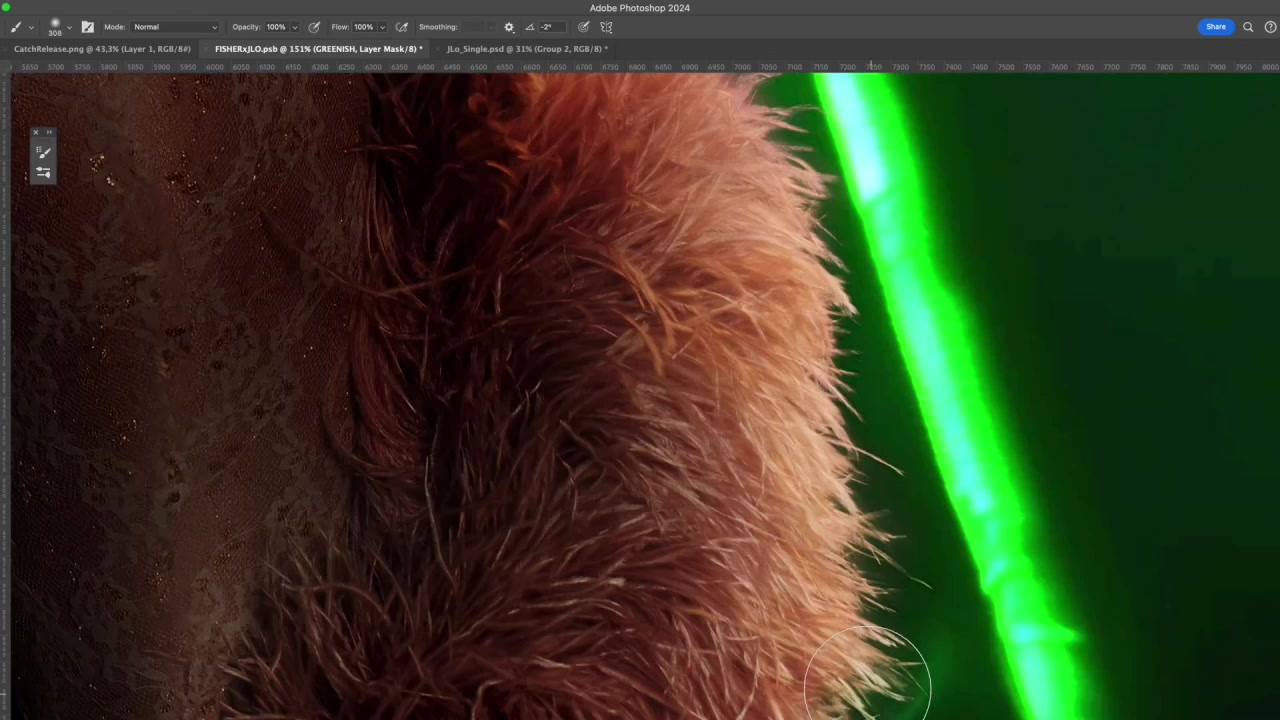Open the brush preset picker showing size 308
This screenshot has height=720, width=1280.
coord(55,27)
